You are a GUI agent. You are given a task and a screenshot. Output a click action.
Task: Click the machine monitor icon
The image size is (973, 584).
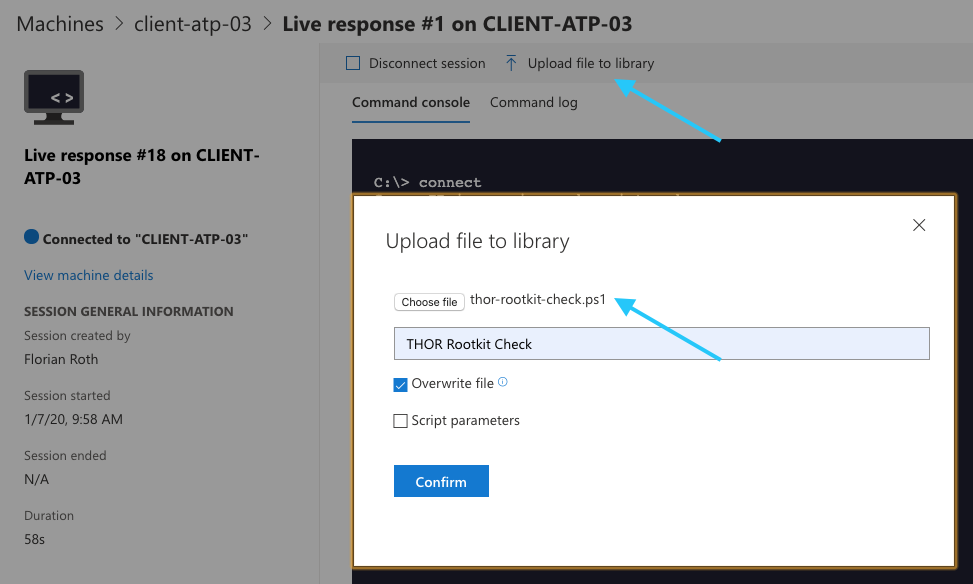54,98
